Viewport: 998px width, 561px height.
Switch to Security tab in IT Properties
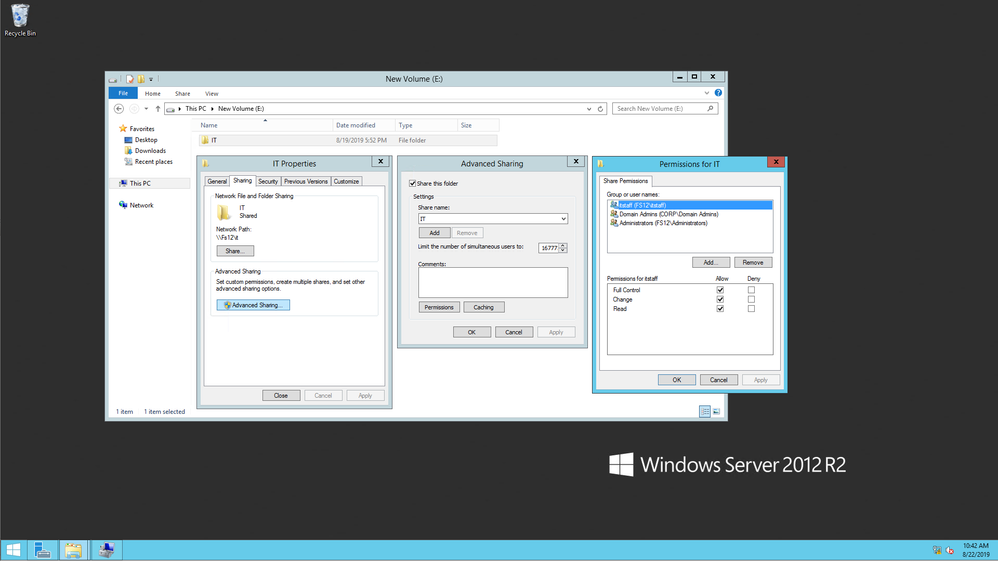268,181
